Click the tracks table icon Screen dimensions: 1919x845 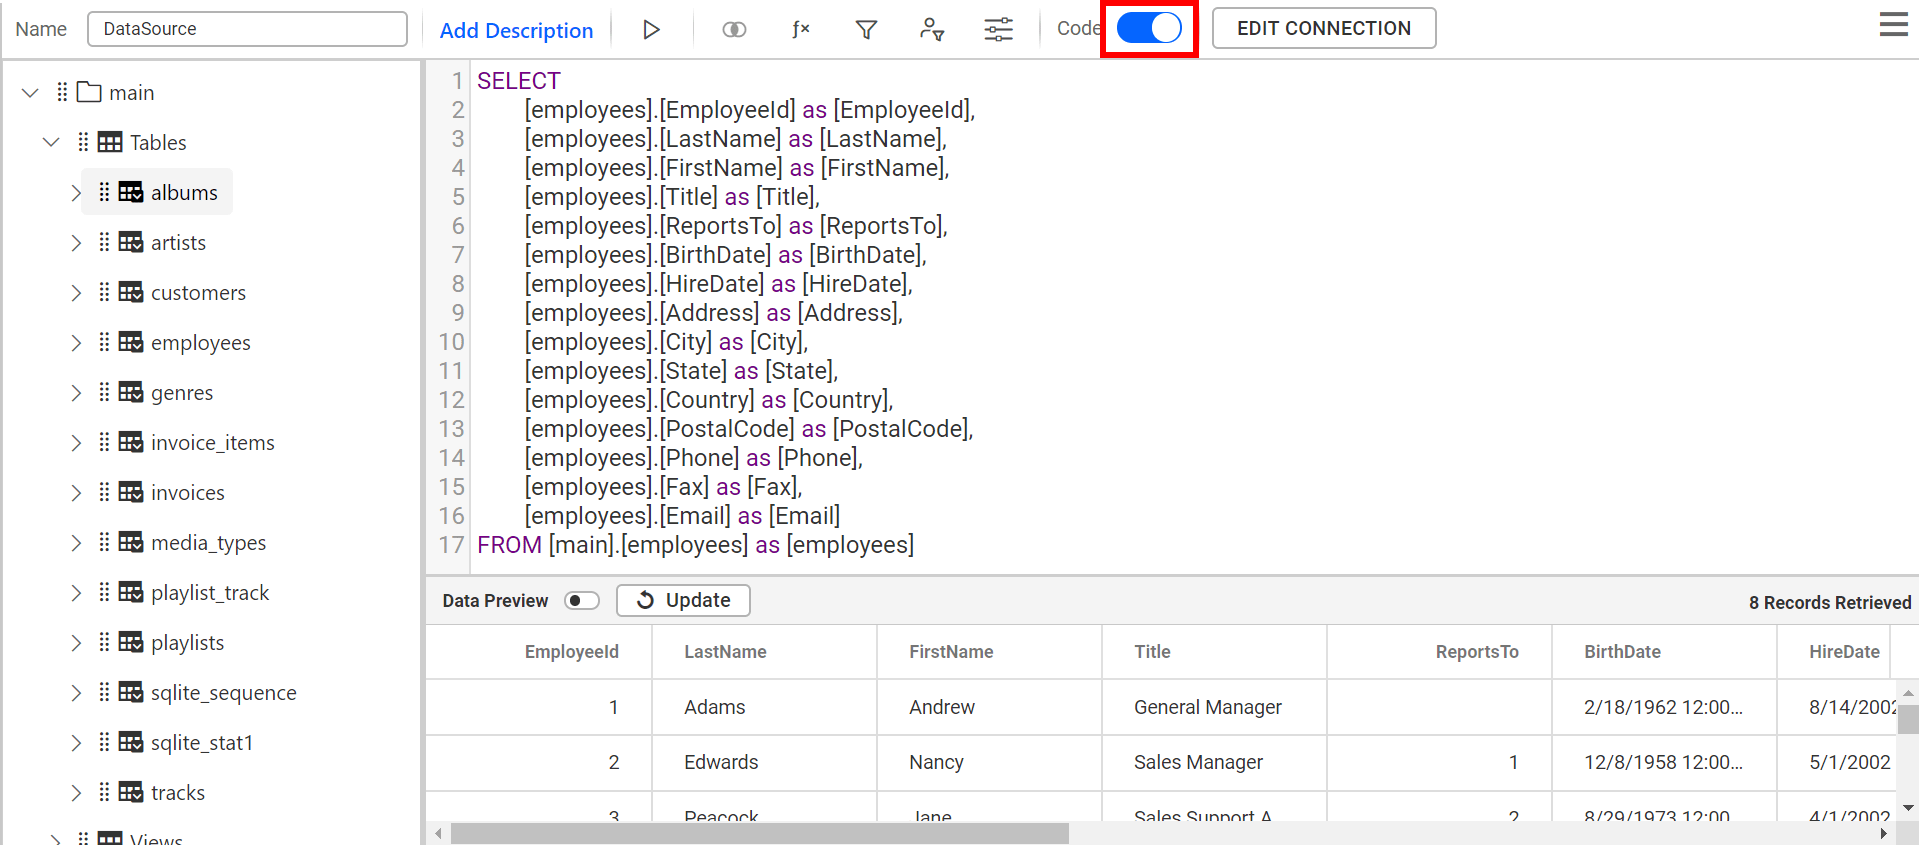click(x=131, y=792)
